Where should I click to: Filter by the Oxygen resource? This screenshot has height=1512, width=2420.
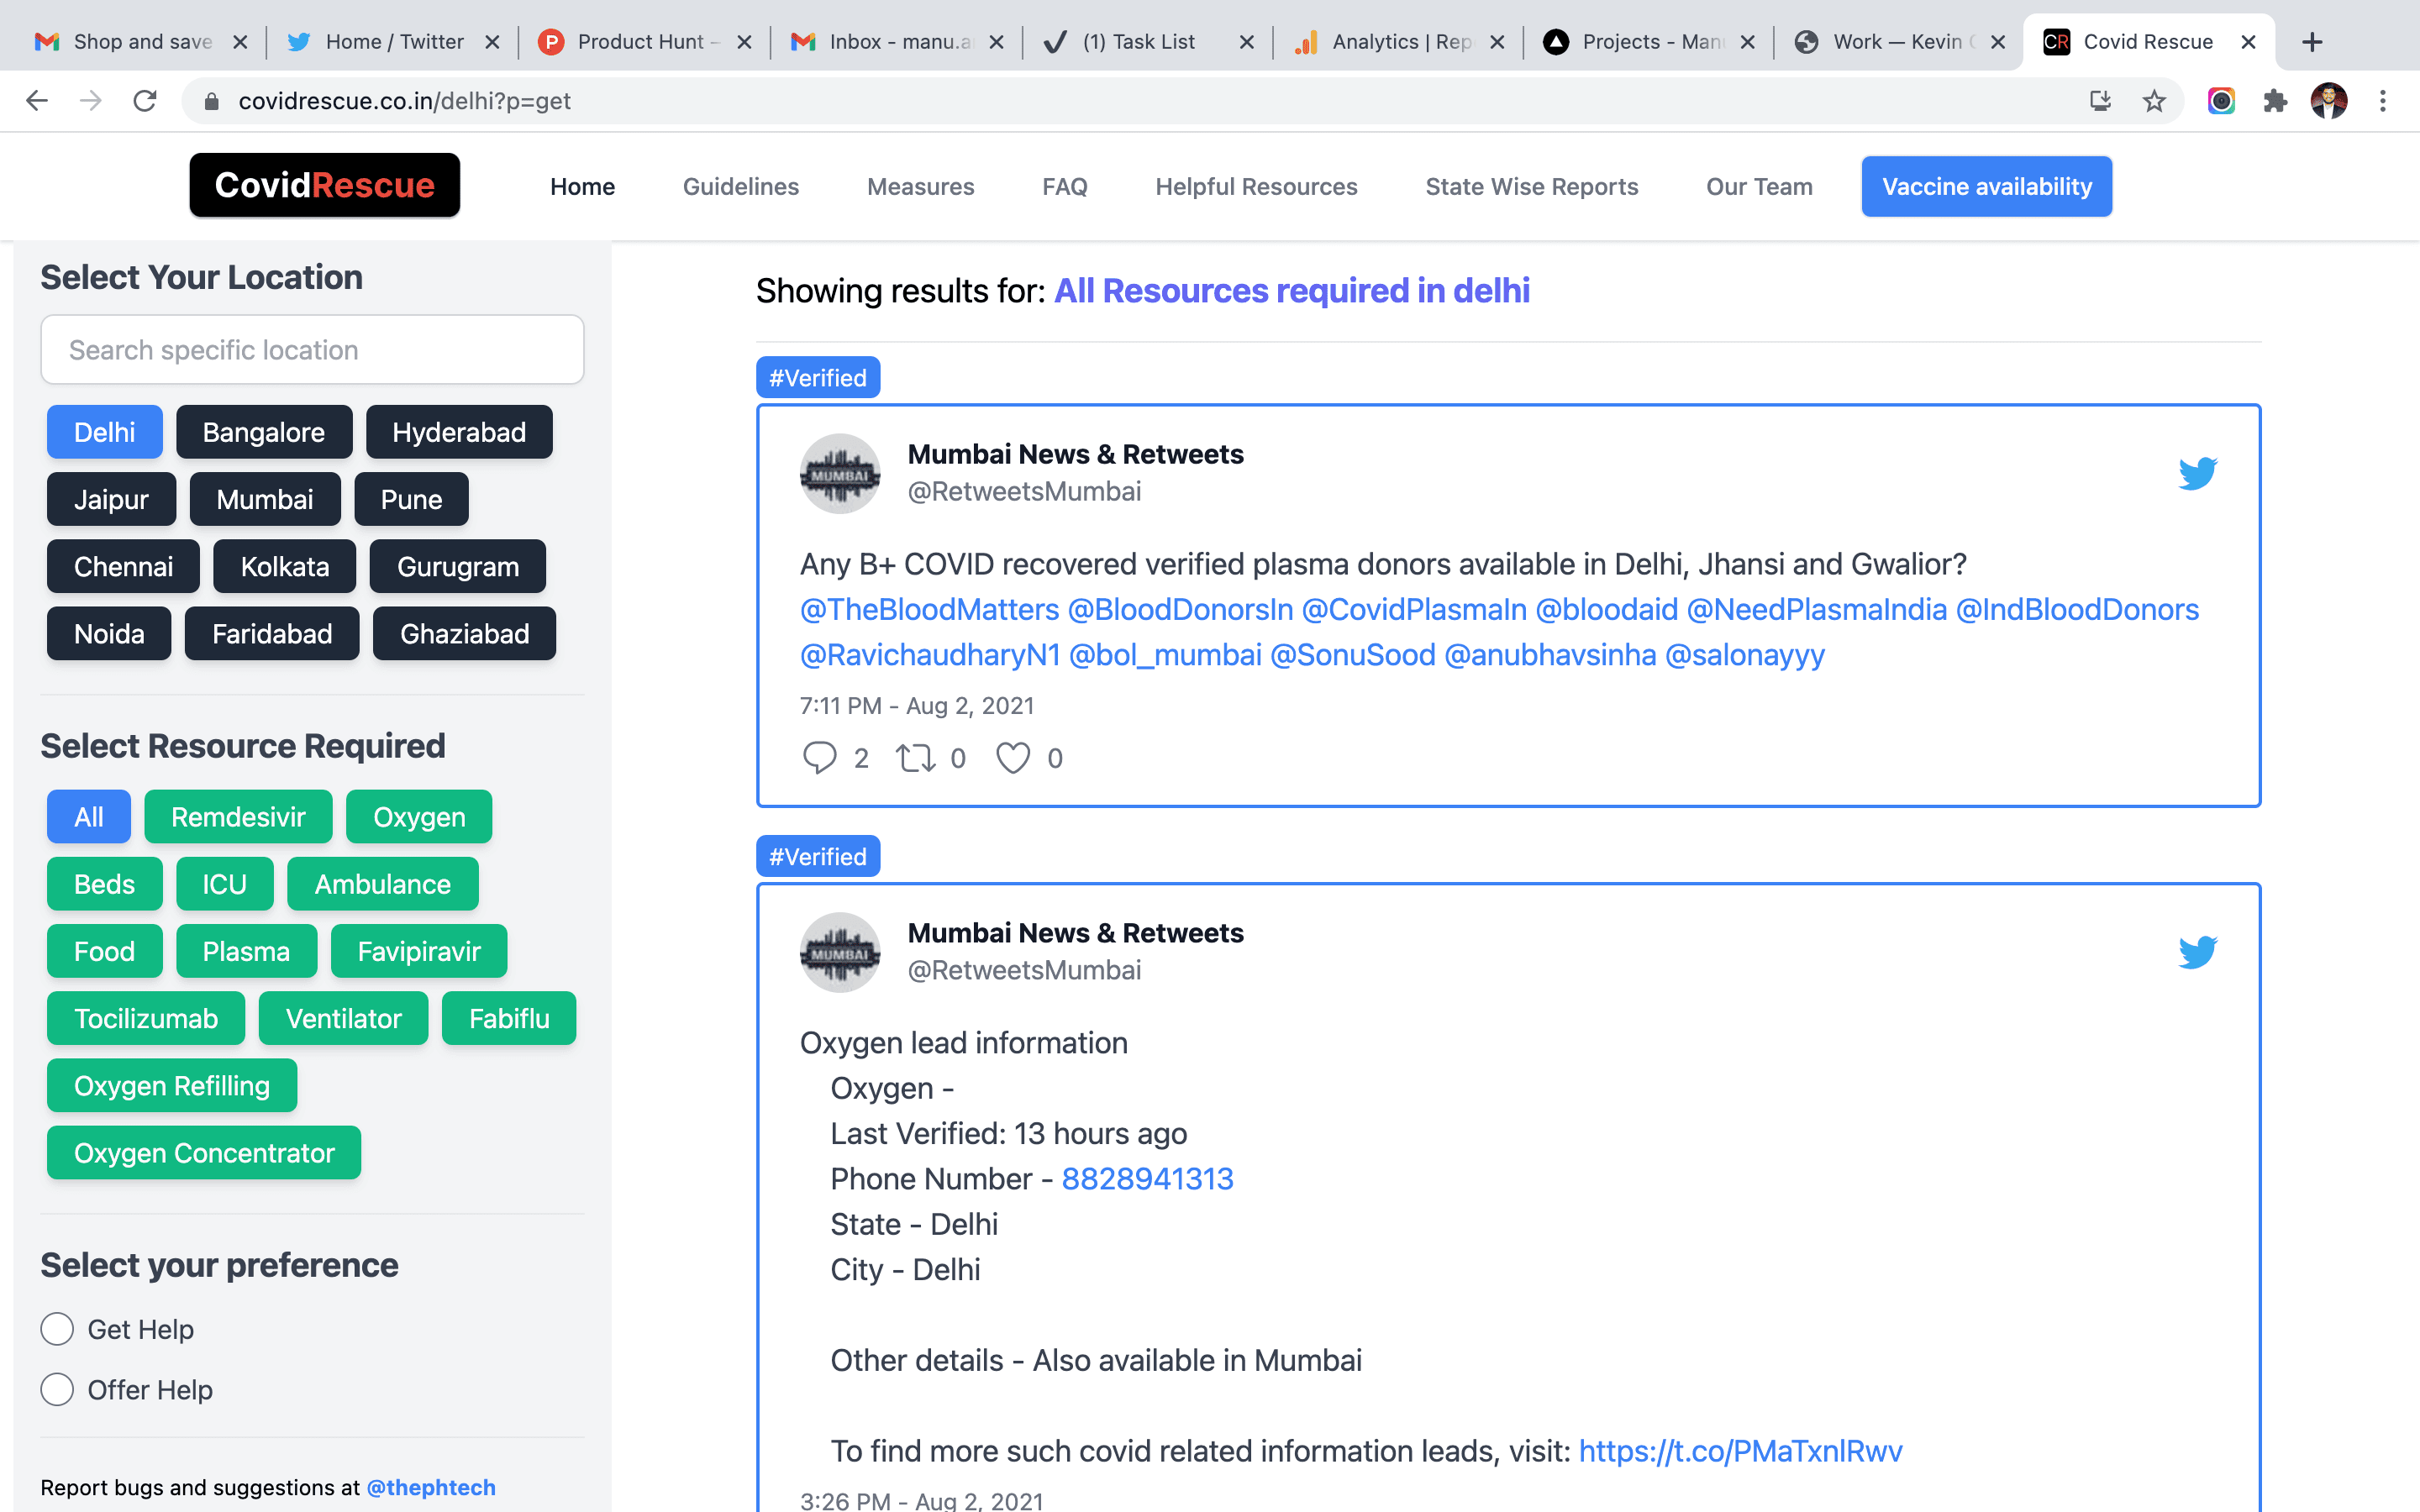(419, 817)
